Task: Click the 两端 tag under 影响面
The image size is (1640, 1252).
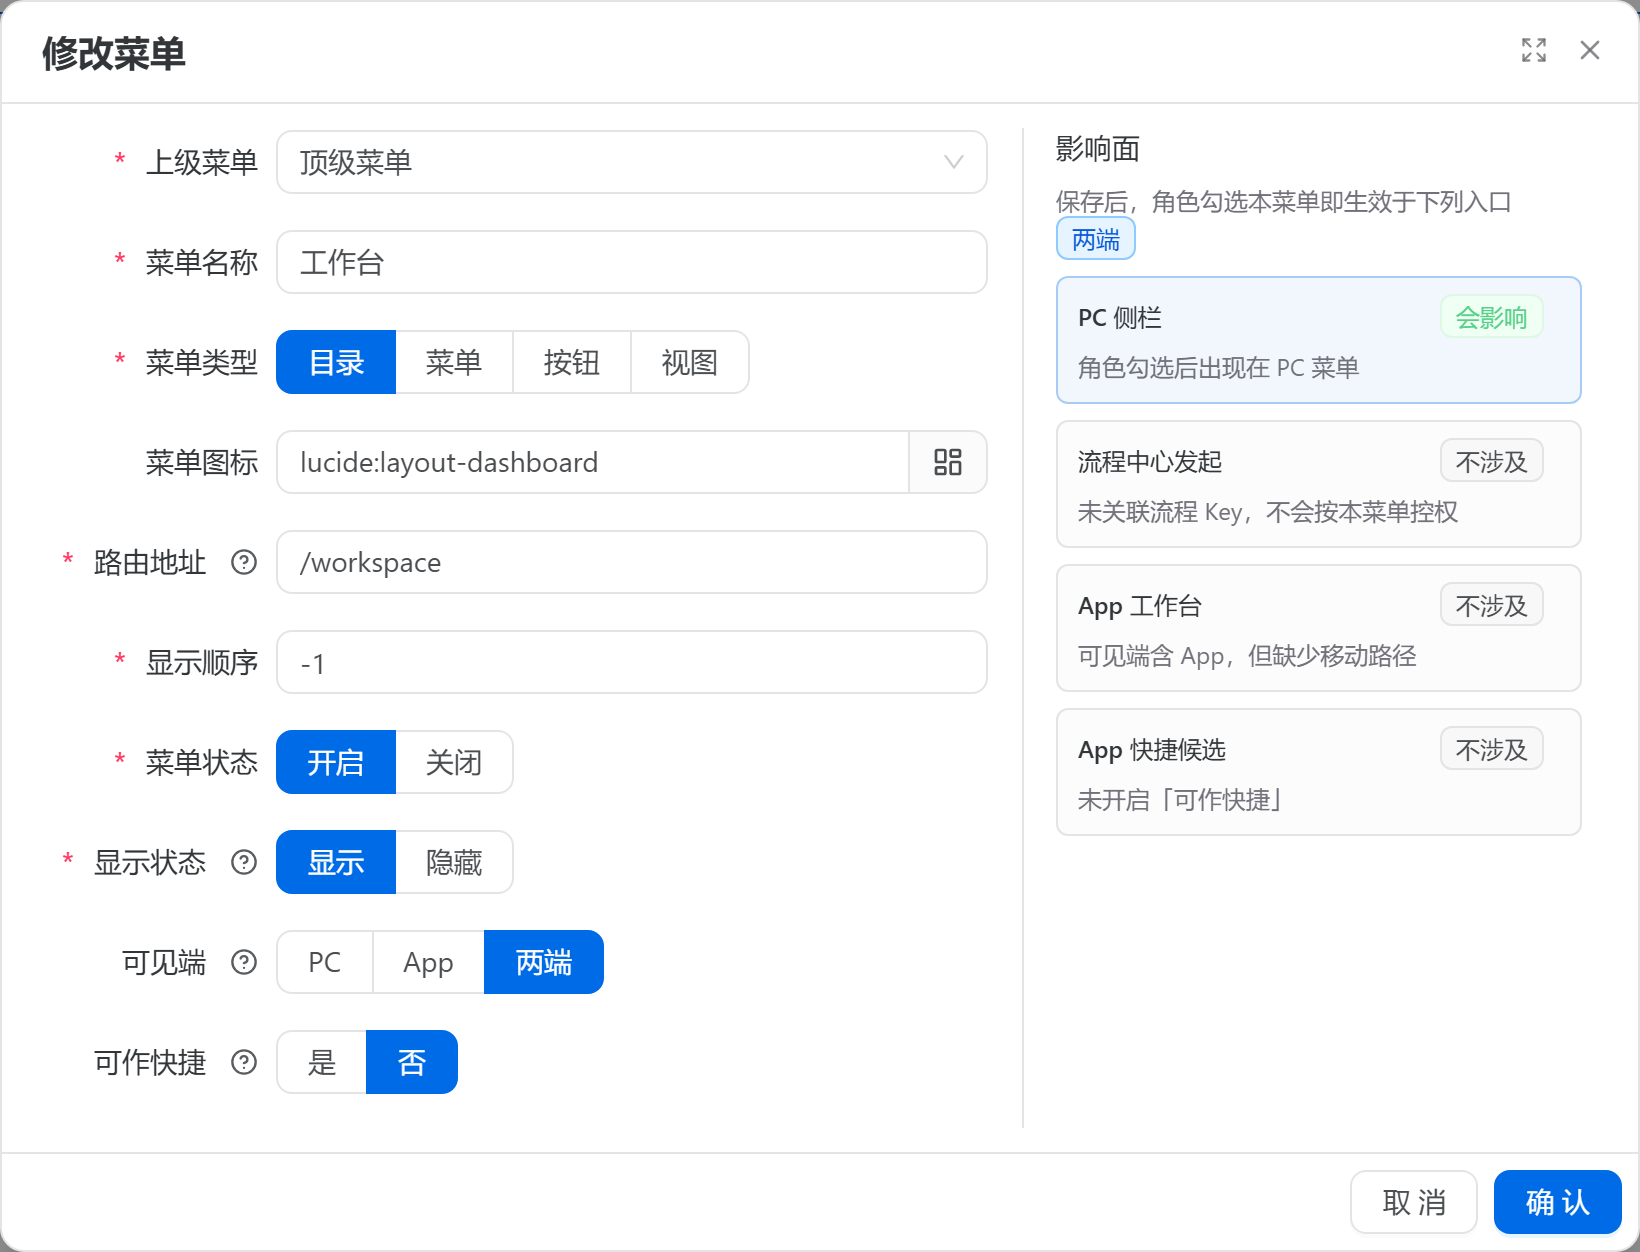Action: pos(1096,239)
